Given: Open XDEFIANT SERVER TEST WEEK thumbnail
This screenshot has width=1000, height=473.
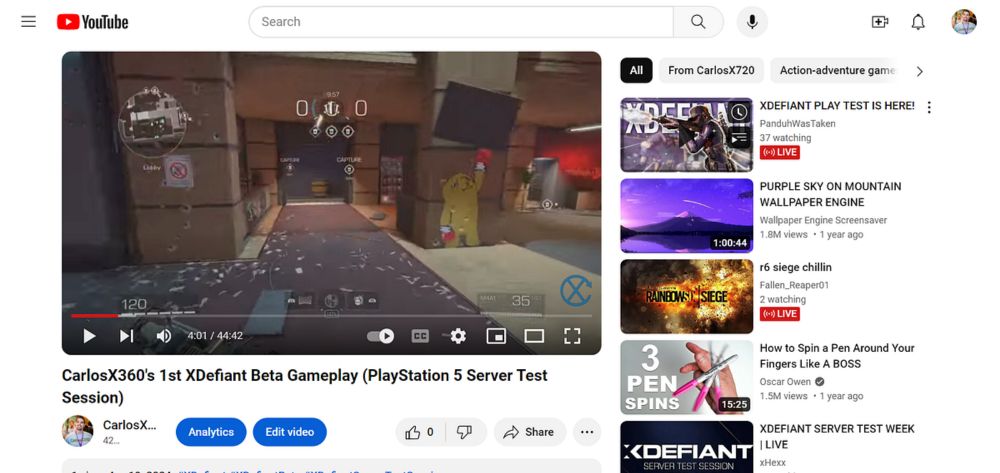Looking at the screenshot, I should point(686,447).
